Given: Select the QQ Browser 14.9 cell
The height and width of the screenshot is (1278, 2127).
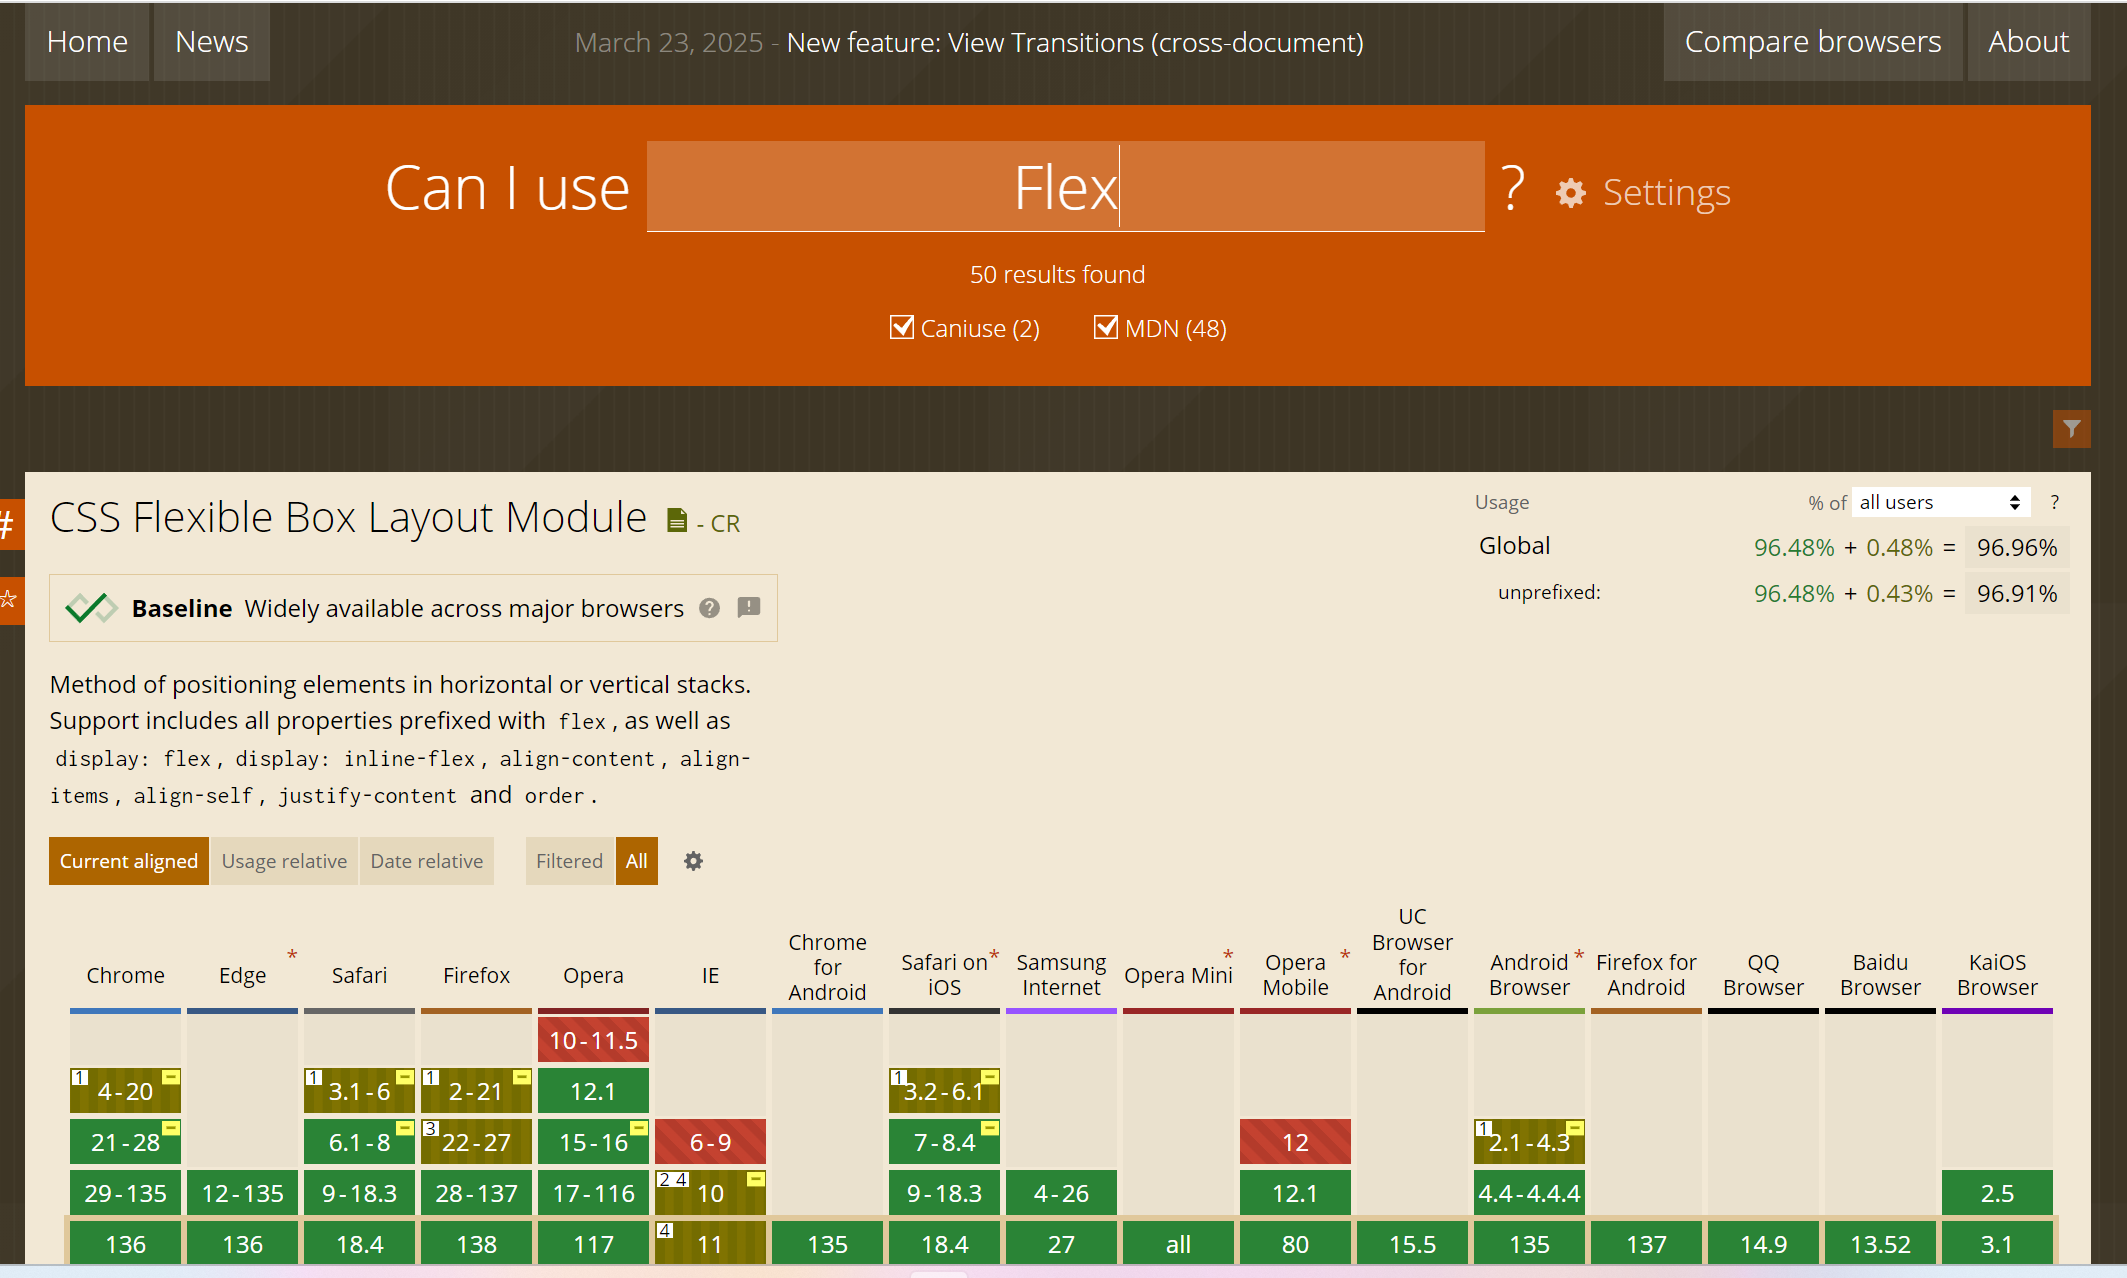Looking at the screenshot, I should (x=1763, y=1244).
